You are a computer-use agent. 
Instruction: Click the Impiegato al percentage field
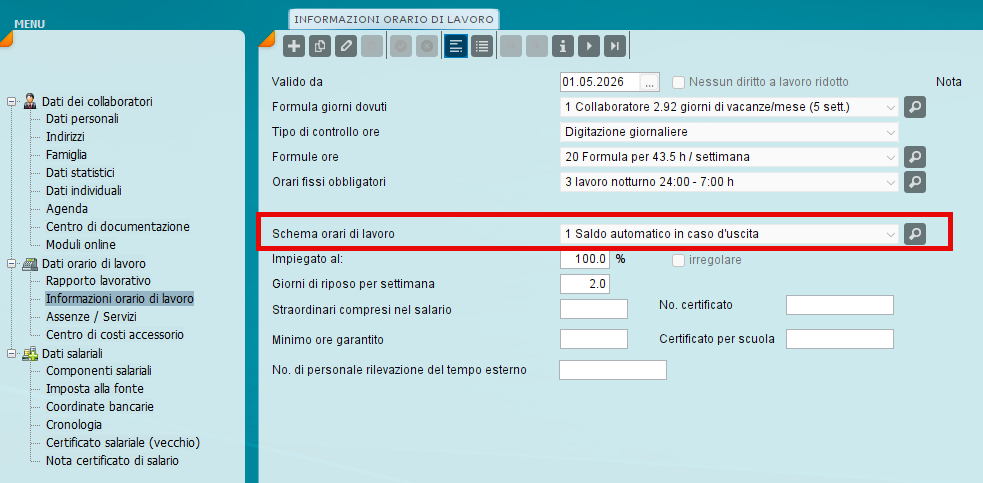pyautogui.click(x=585, y=259)
